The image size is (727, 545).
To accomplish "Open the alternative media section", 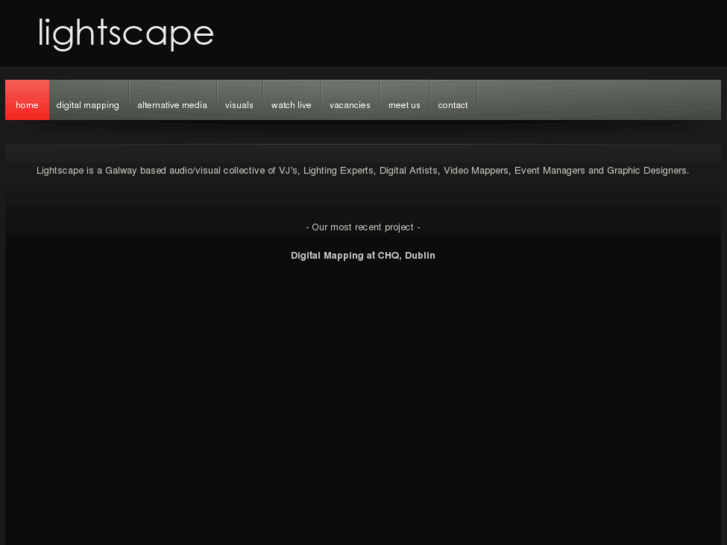I will pos(172,100).
